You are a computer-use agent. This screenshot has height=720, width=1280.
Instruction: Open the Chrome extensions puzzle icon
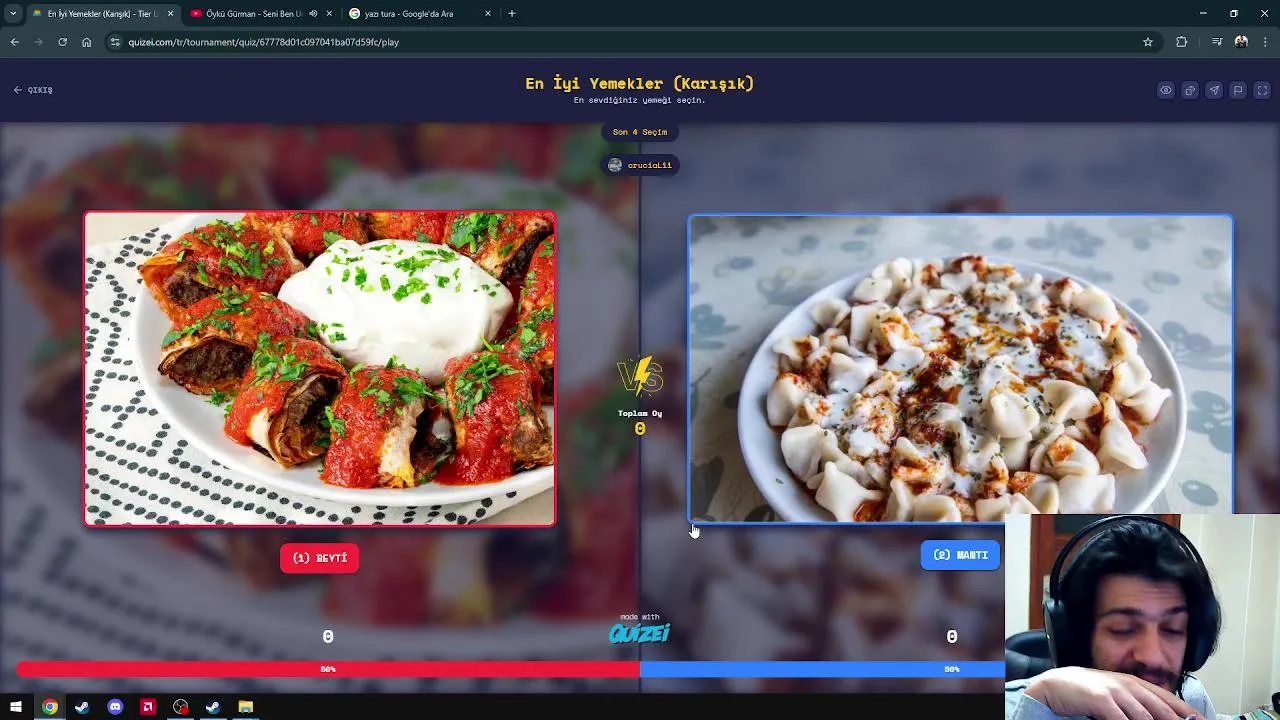click(x=1182, y=42)
